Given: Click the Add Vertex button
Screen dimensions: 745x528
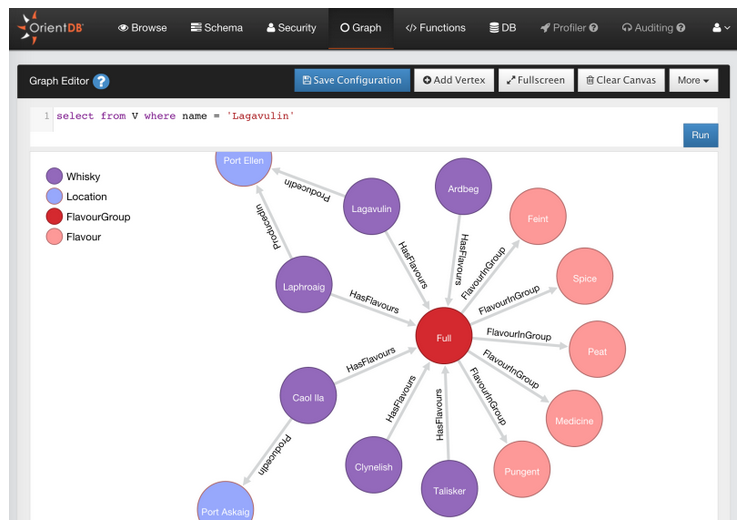Looking at the screenshot, I should pos(454,80).
